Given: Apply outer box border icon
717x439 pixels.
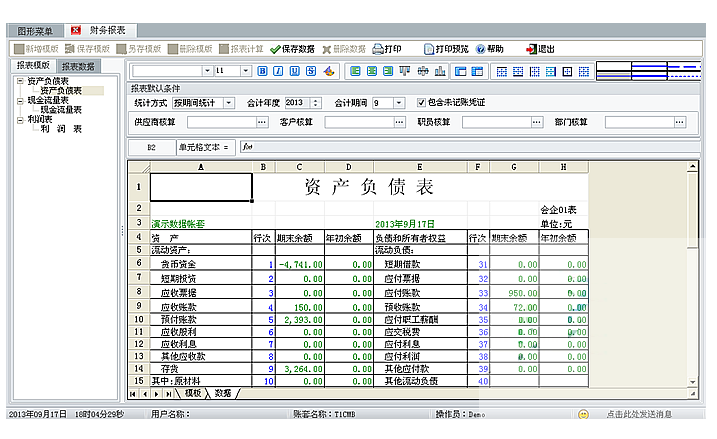Looking at the screenshot, I should pyautogui.click(x=567, y=71).
